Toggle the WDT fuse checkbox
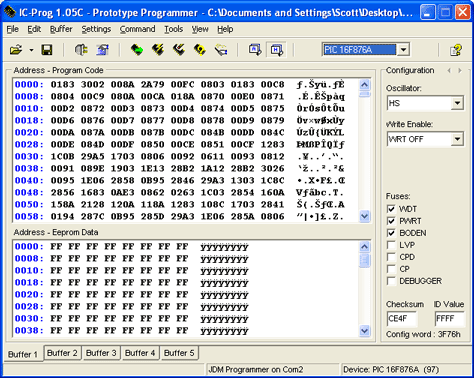This screenshot has width=474, height=378. (391, 209)
